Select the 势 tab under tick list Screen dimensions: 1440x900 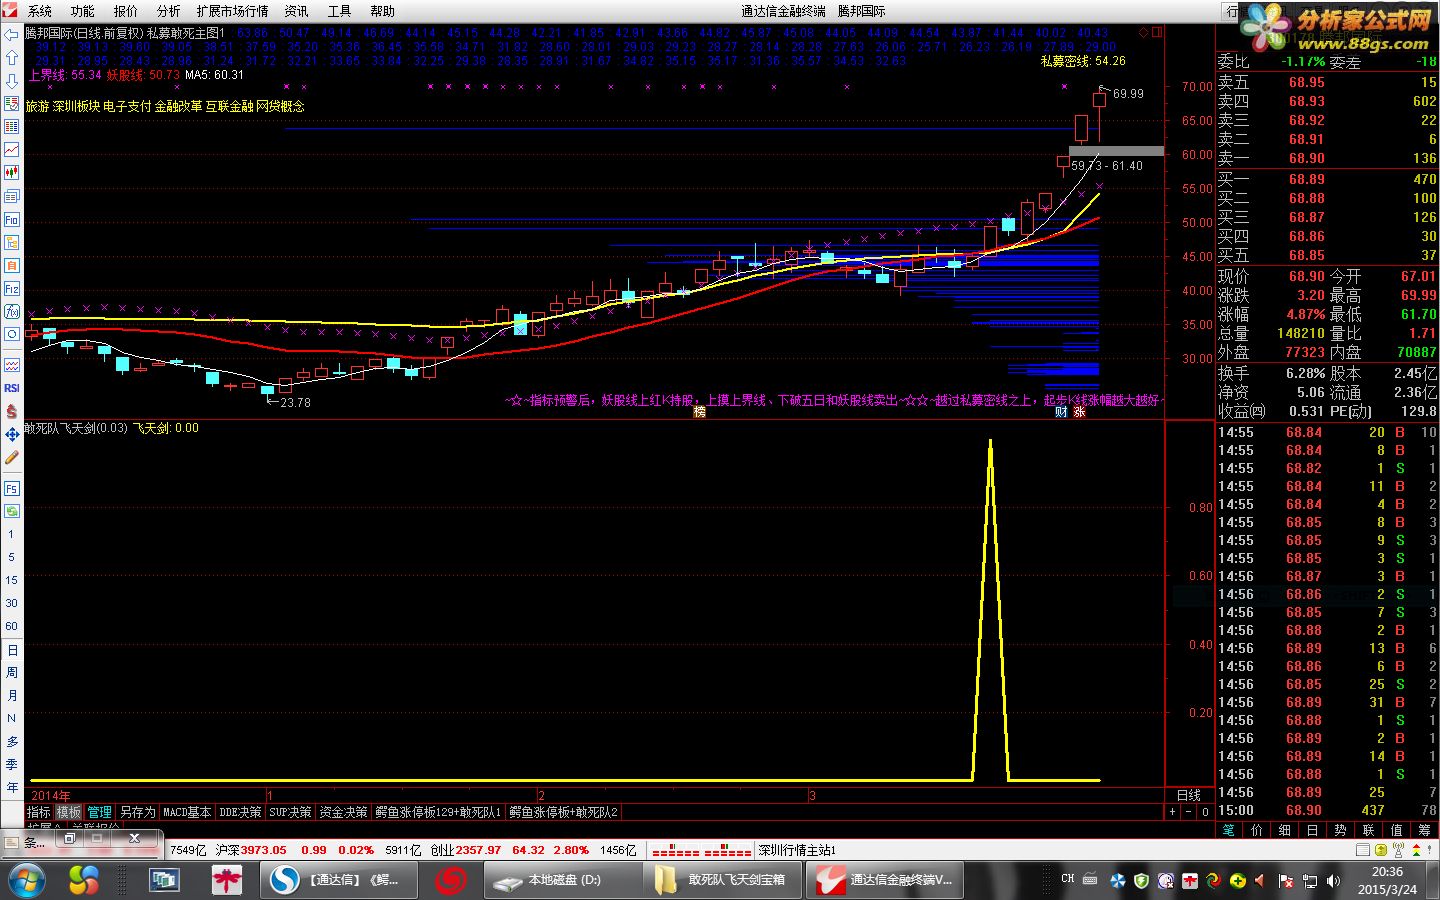click(x=1341, y=830)
